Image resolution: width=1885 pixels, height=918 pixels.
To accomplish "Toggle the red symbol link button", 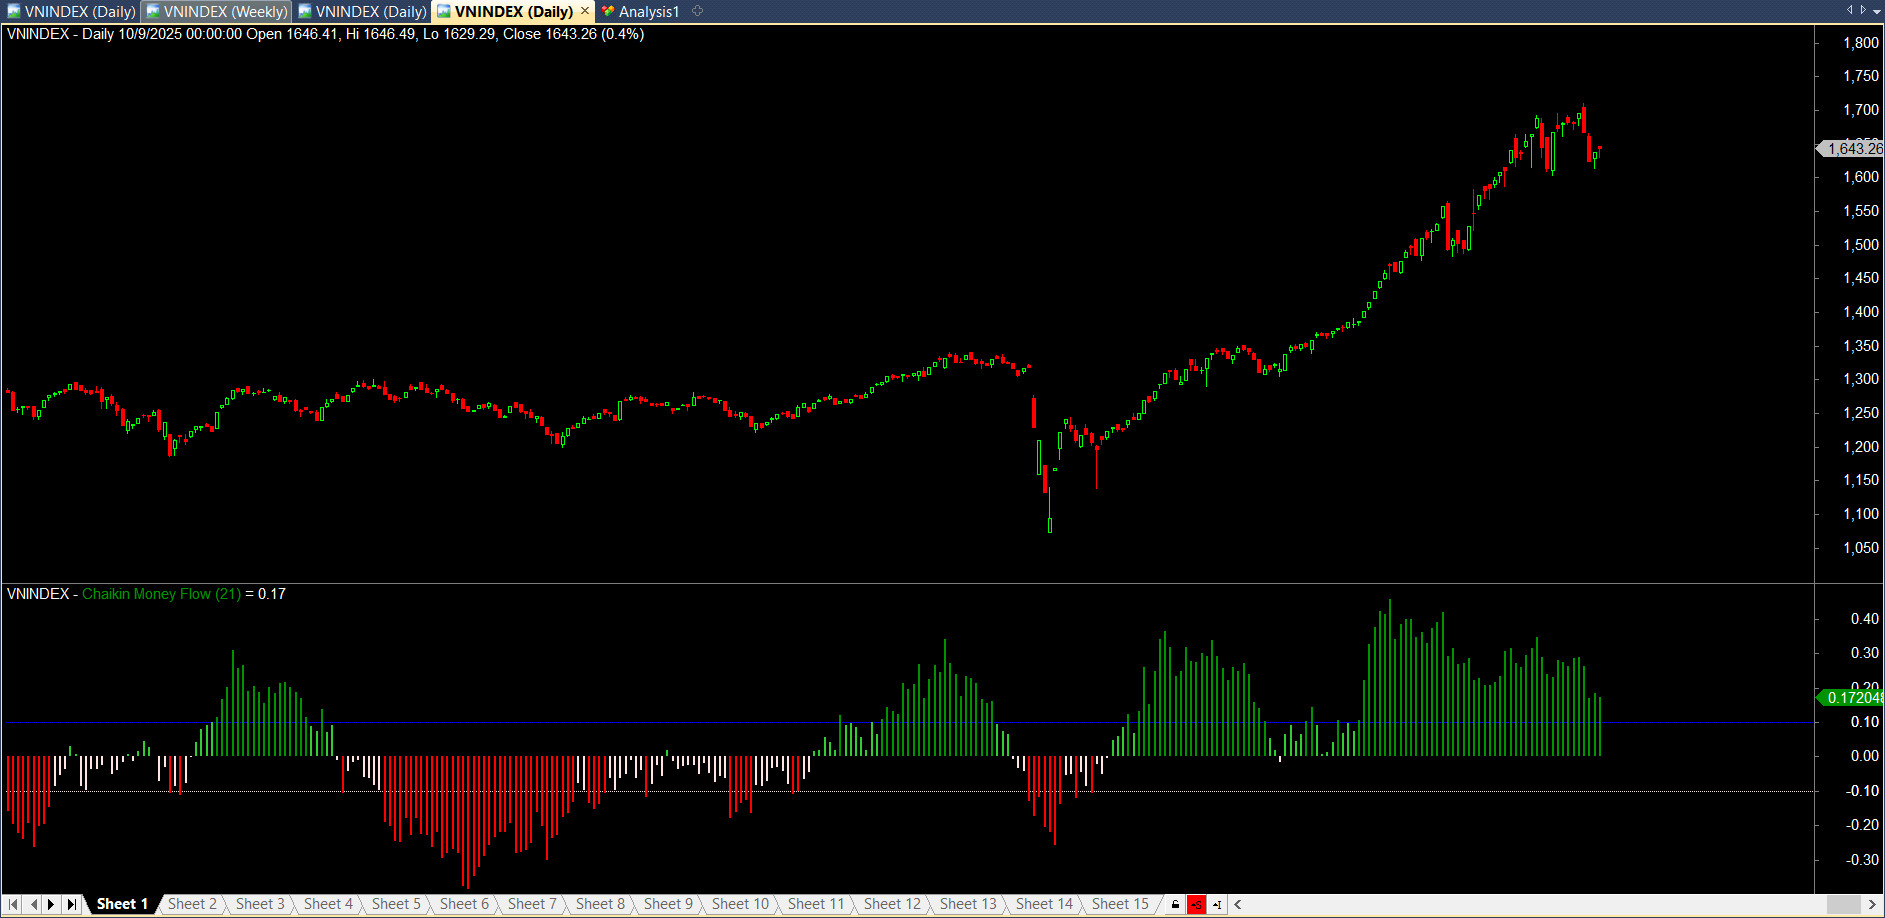I will coord(1196,905).
